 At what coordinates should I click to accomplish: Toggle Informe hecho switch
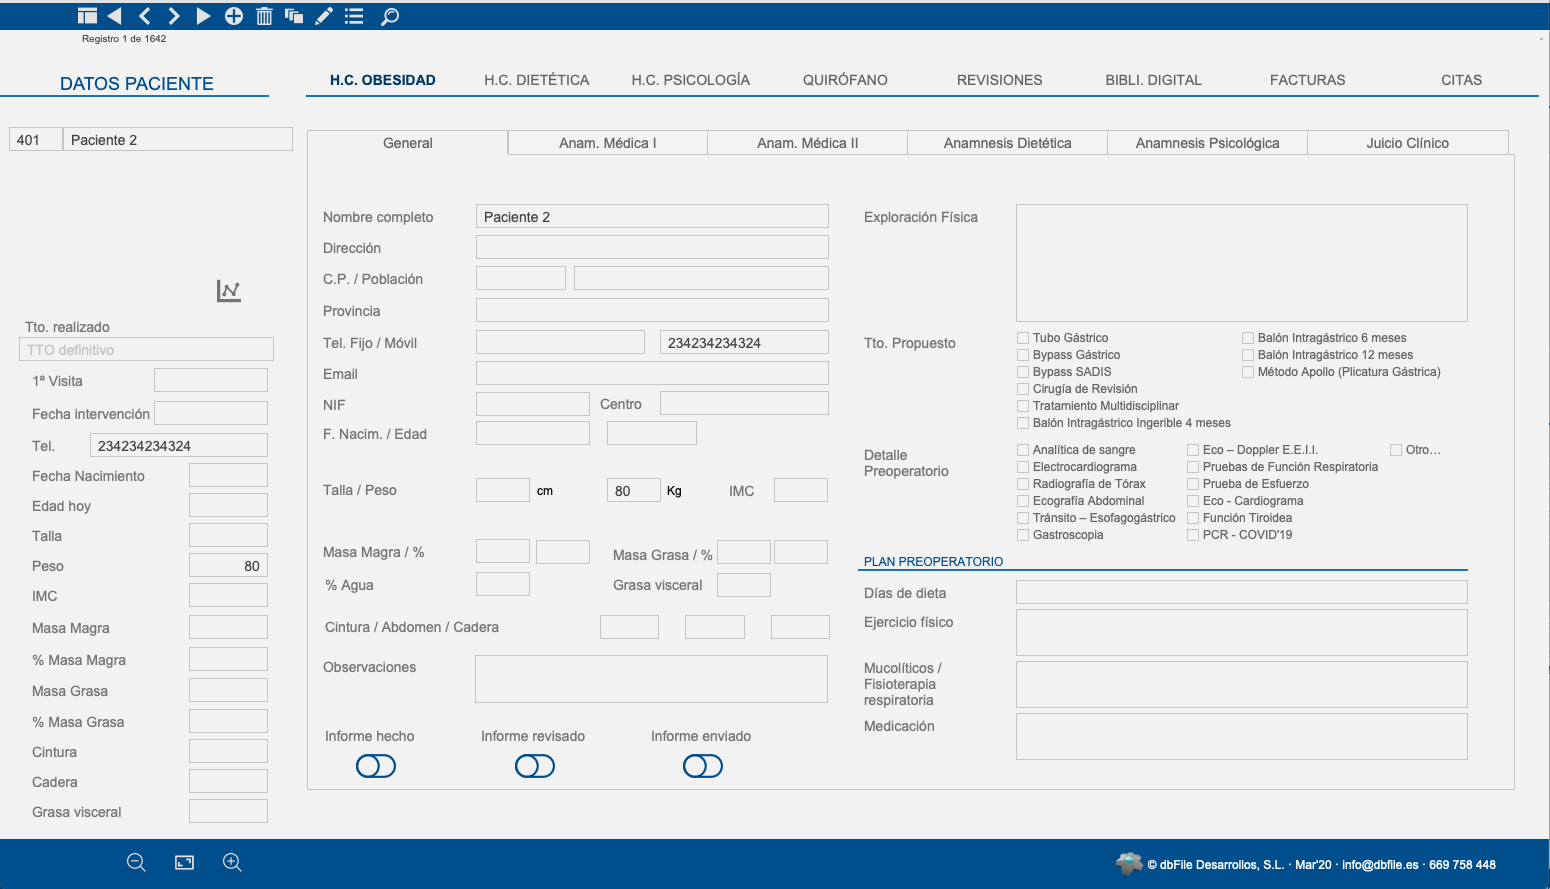[x=376, y=766]
